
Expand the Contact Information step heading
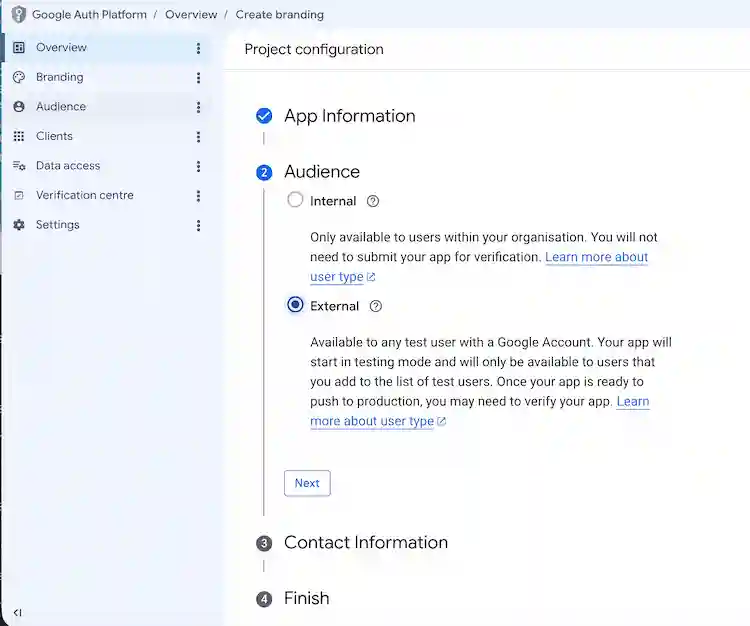[366, 542]
